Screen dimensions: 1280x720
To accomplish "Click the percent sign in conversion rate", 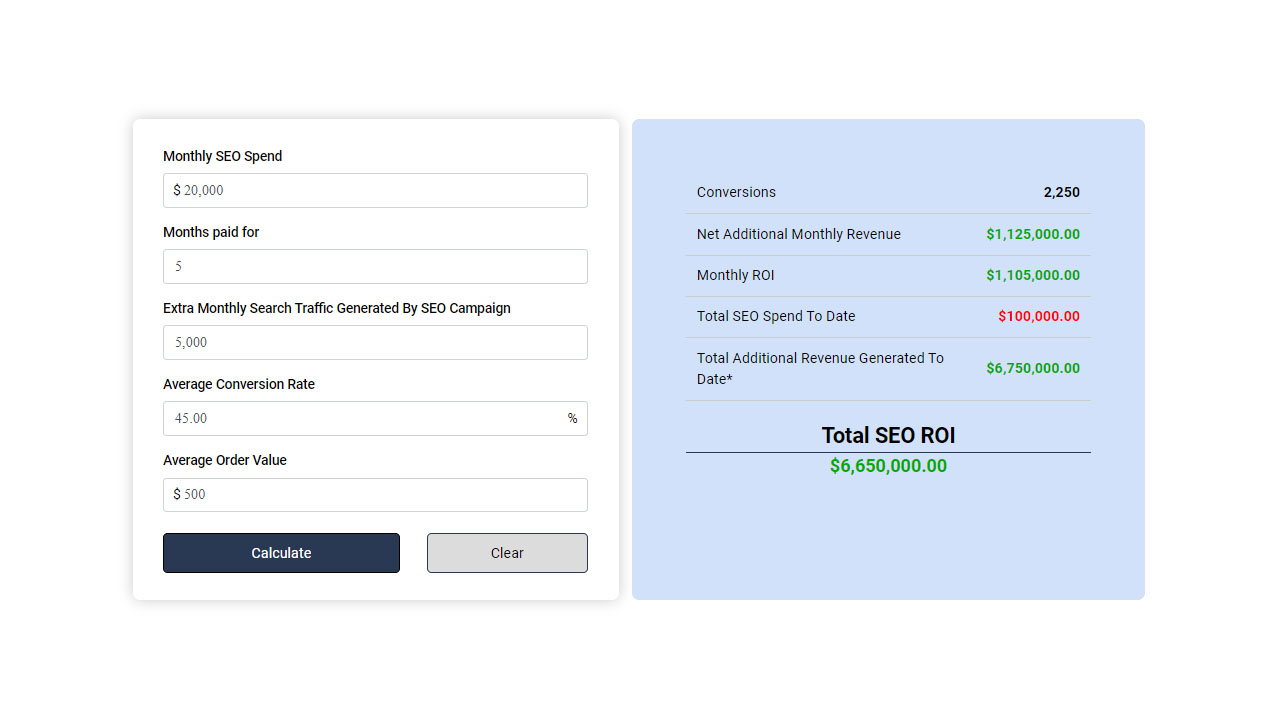I will tap(572, 418).
